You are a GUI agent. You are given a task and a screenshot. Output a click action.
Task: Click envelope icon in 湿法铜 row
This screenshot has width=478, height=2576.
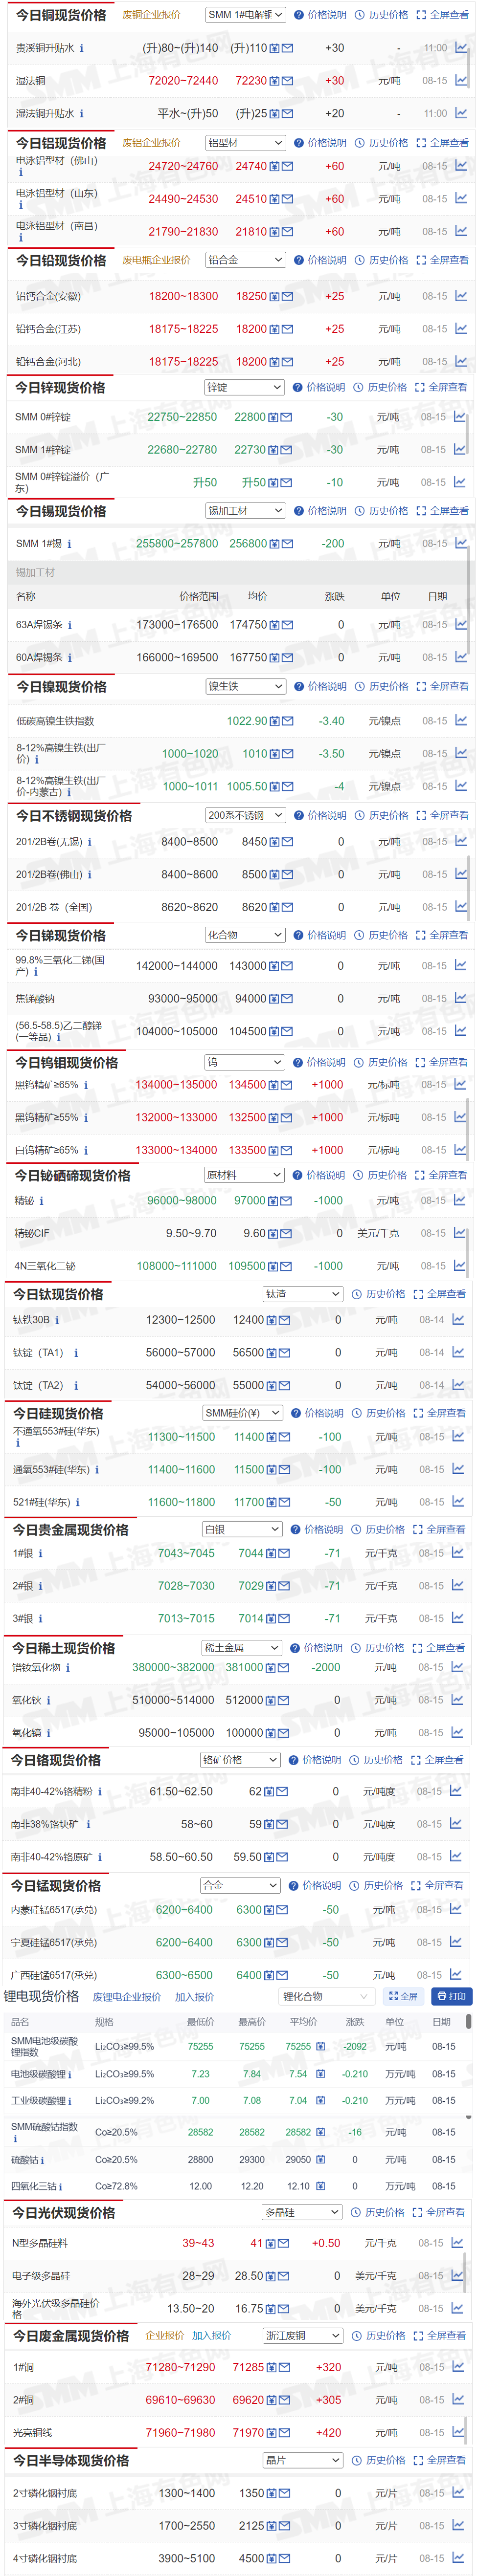(x=288, y=81)
